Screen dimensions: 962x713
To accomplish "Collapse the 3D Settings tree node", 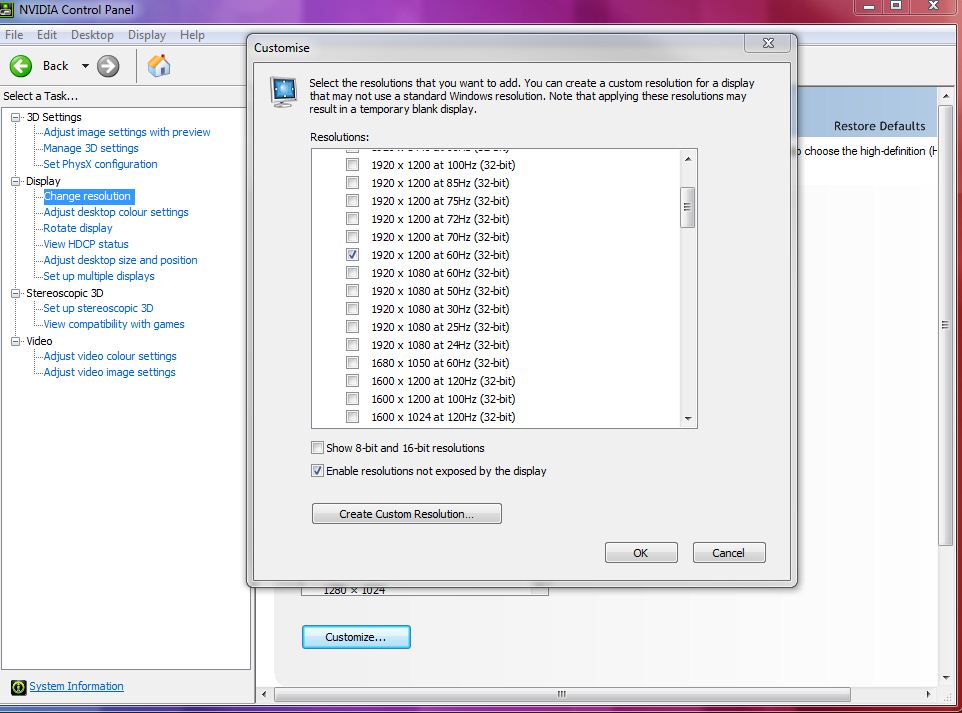I will click(16, 117).
